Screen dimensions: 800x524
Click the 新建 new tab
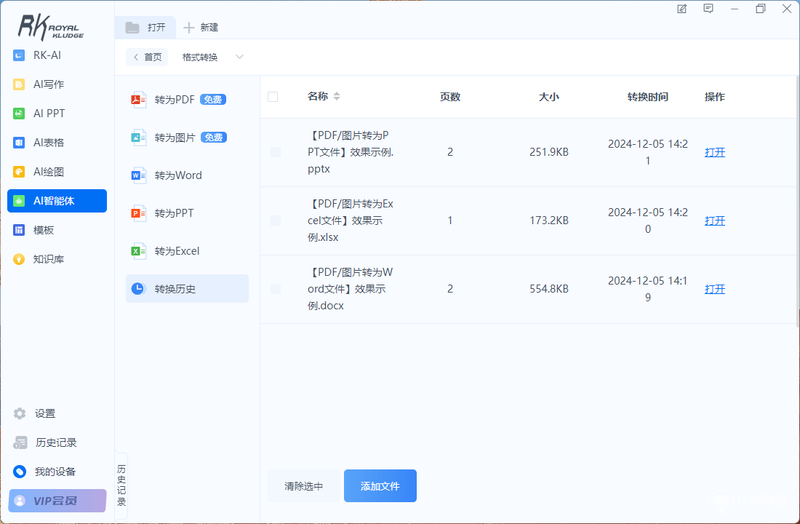point(201,28)
